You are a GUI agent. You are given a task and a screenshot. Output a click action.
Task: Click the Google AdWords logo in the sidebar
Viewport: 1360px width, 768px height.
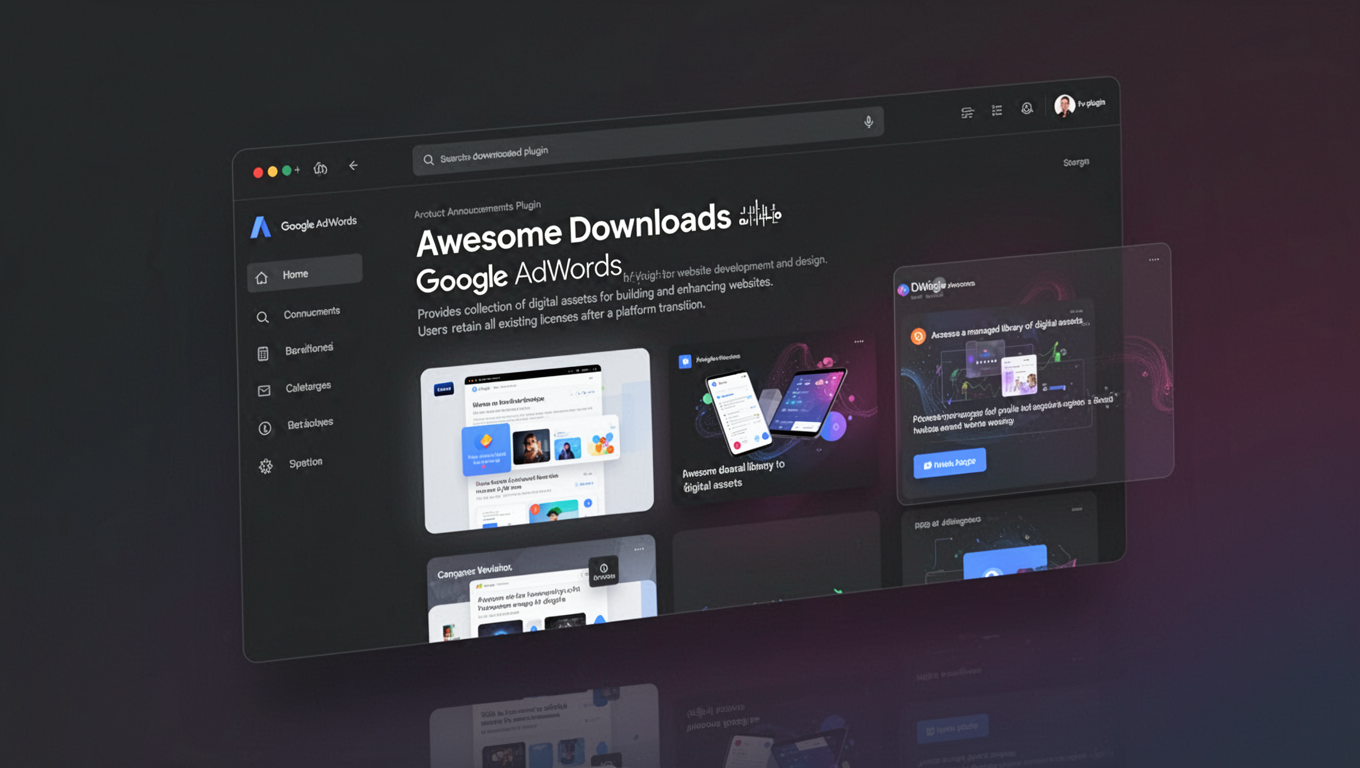[262, 227]
